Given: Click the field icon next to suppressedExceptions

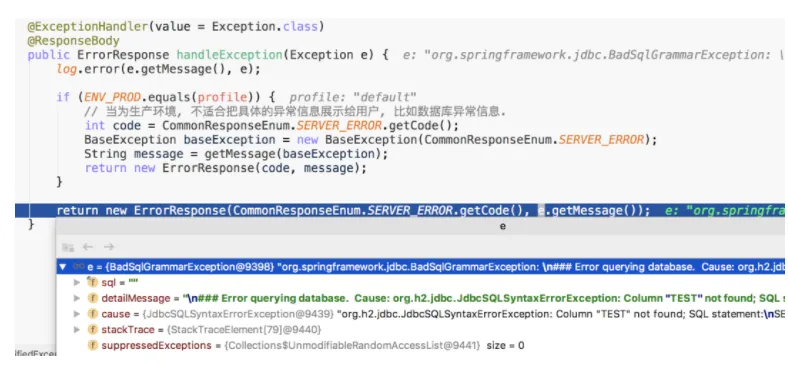Looking at the screenshot, I should tap(92, 345).
